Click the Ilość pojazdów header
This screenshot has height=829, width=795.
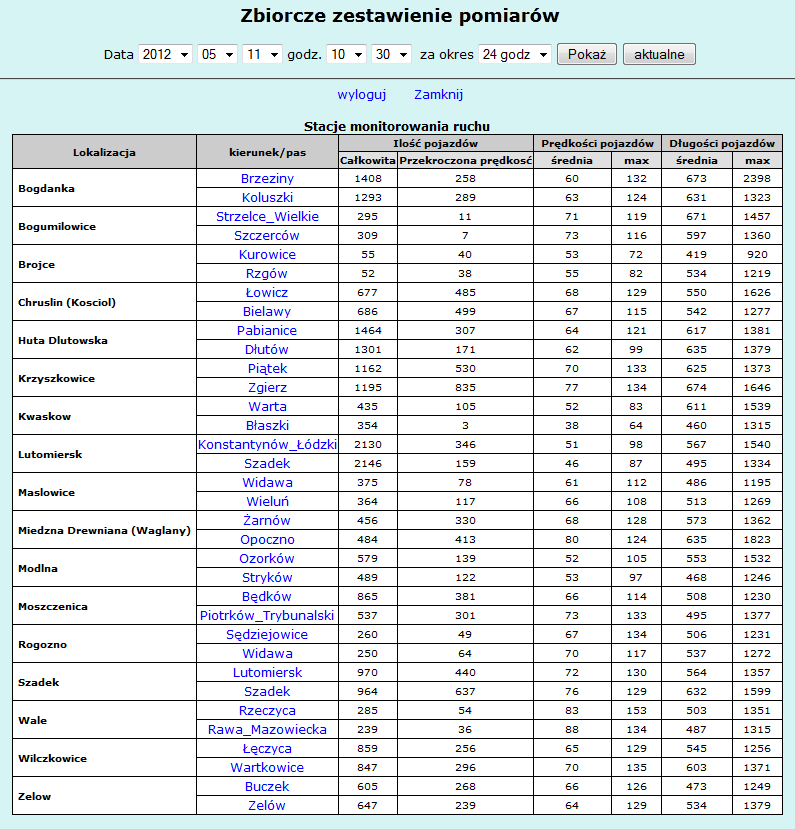pos(436,143)
